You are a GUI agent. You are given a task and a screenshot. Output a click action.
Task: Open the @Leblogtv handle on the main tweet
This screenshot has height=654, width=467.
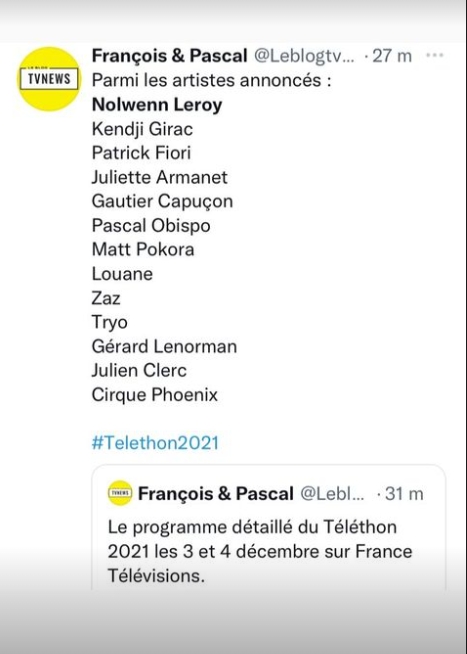point(304,56)
